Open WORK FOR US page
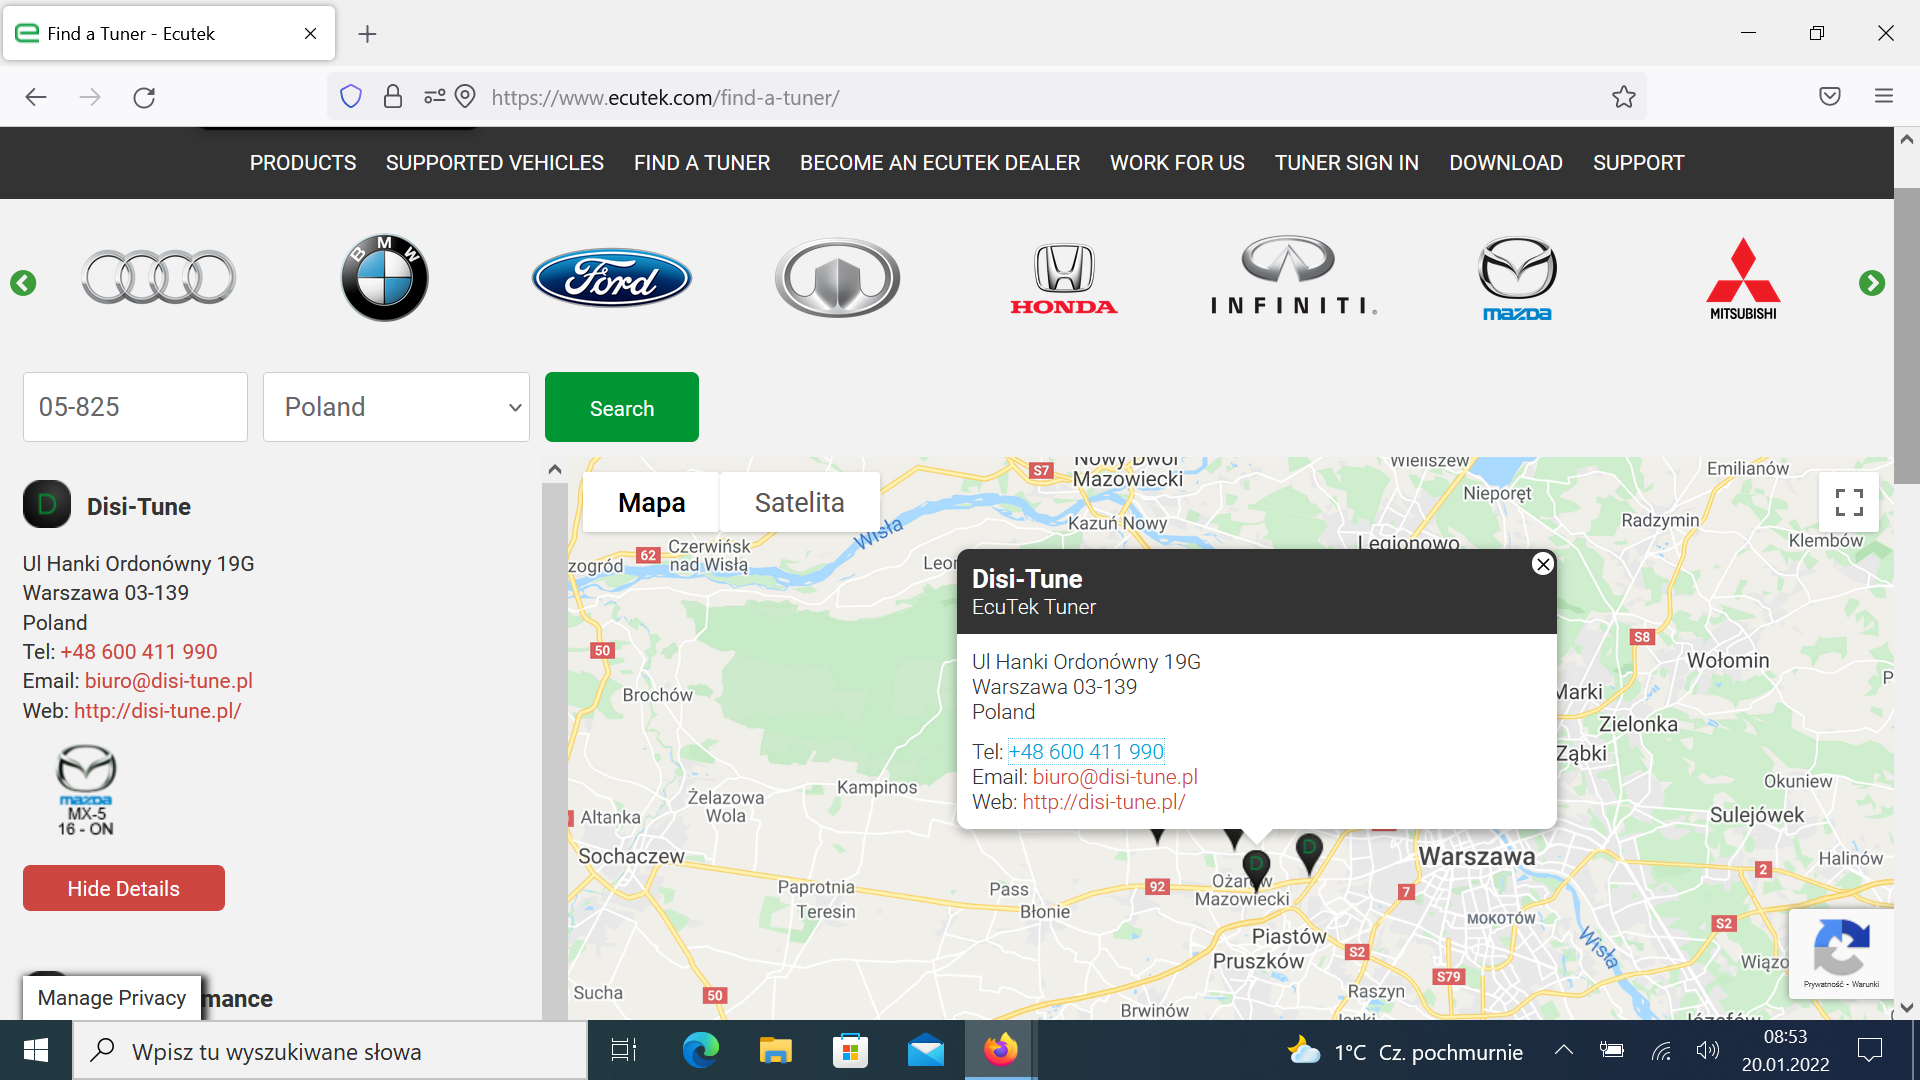Viewport: 1920px width, 1080px height. click(x=1177, y=163)
